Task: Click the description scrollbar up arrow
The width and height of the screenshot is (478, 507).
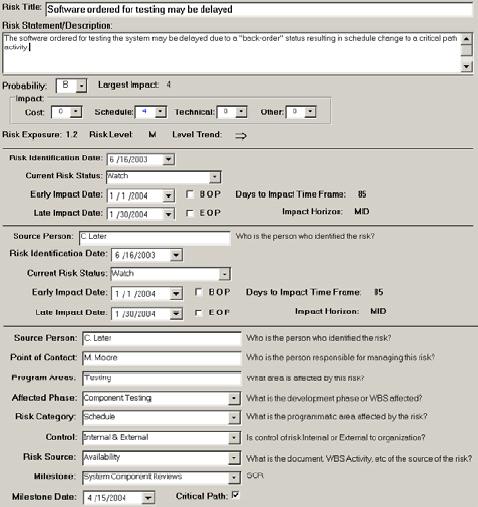Action: click(467, 39)
